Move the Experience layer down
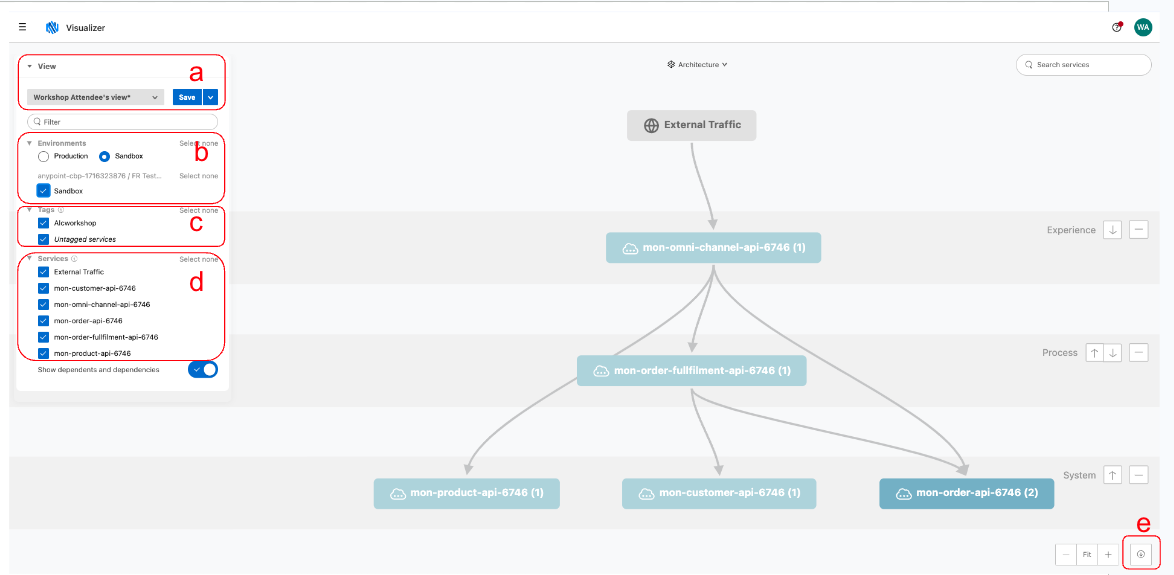Viewport: 1174px width, 575px height. pyautogui.click(x=1112, y=230)
